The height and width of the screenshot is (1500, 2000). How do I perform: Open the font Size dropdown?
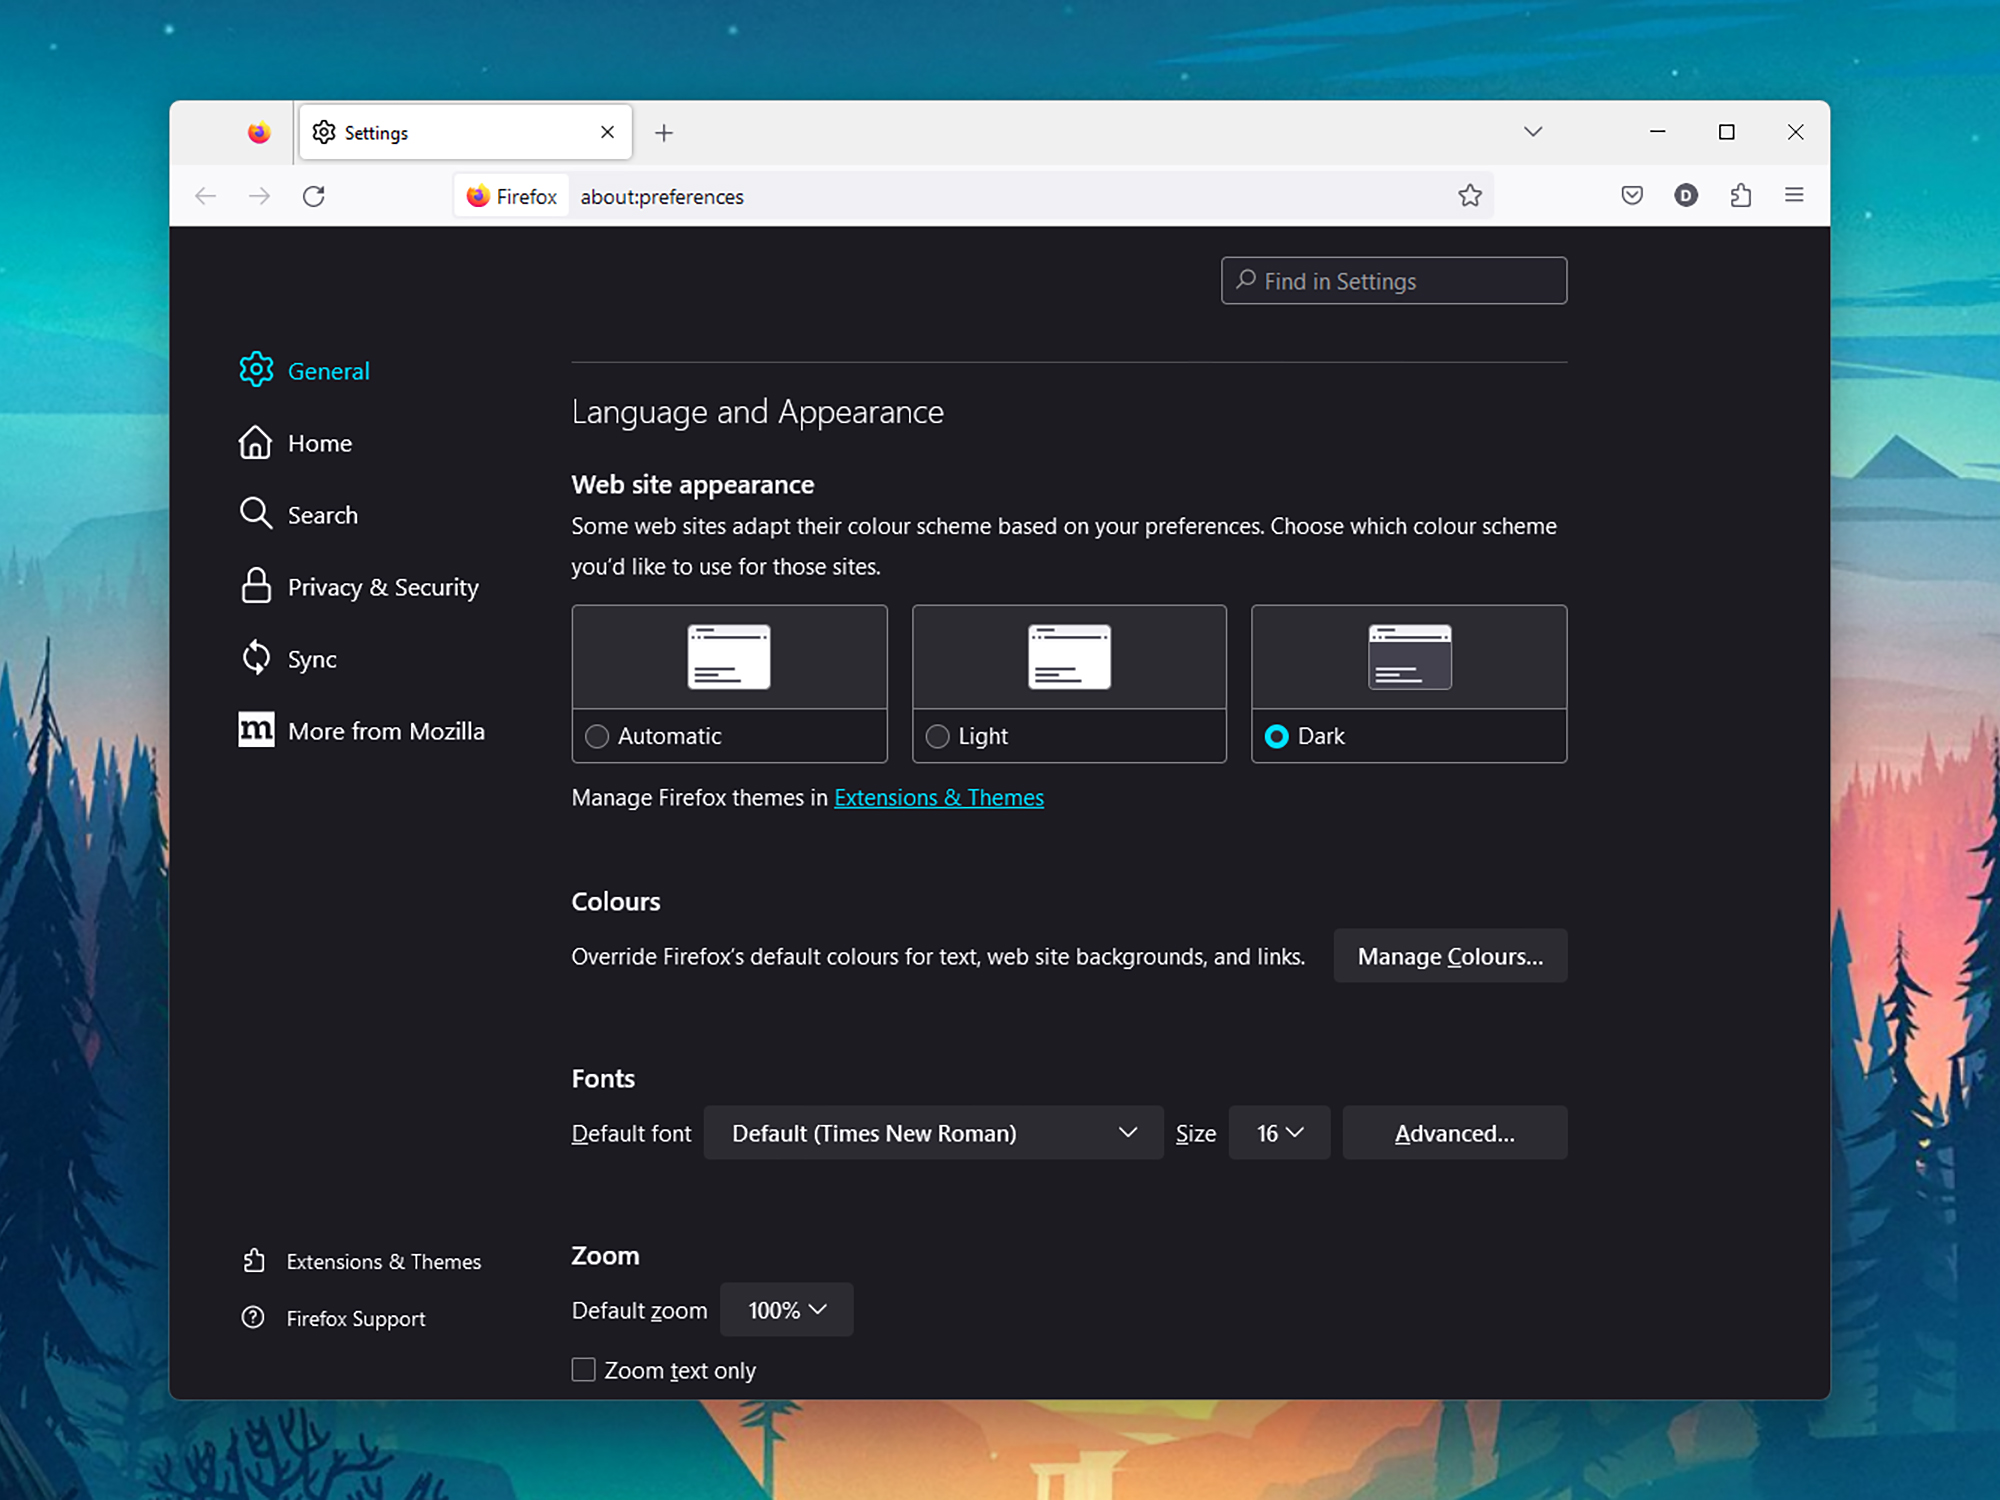1278,1133
